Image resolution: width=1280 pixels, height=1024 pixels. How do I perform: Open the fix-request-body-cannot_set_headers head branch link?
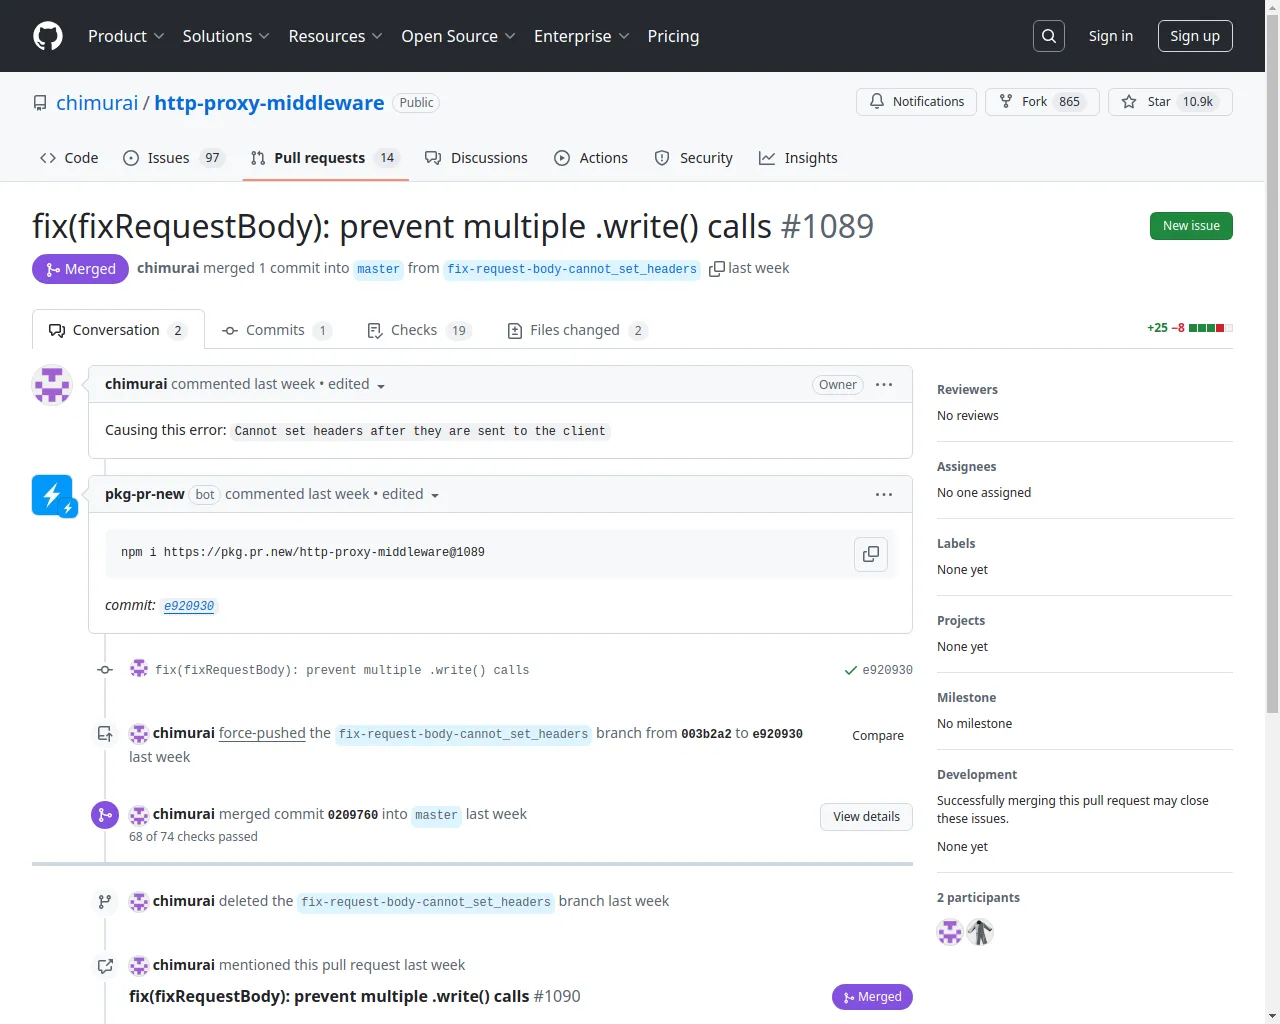[x=571, y=269]
